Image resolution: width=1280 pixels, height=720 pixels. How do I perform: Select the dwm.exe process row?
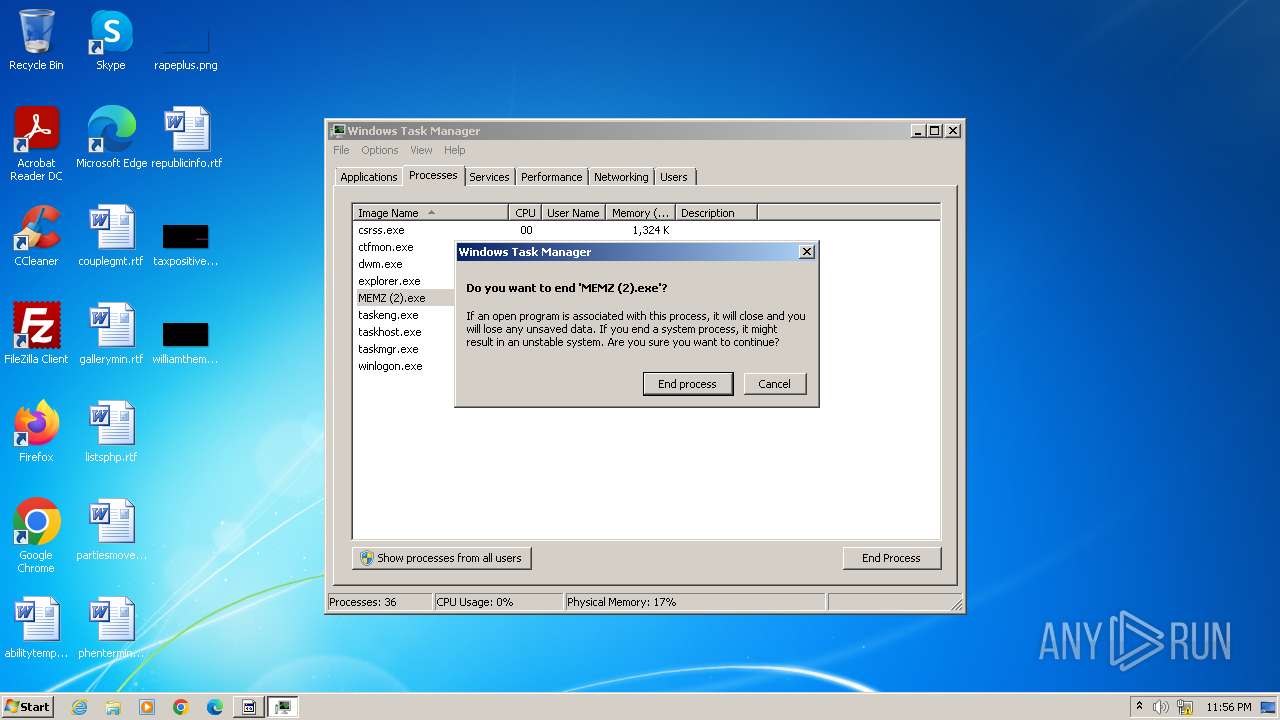[x=404, y=264]
